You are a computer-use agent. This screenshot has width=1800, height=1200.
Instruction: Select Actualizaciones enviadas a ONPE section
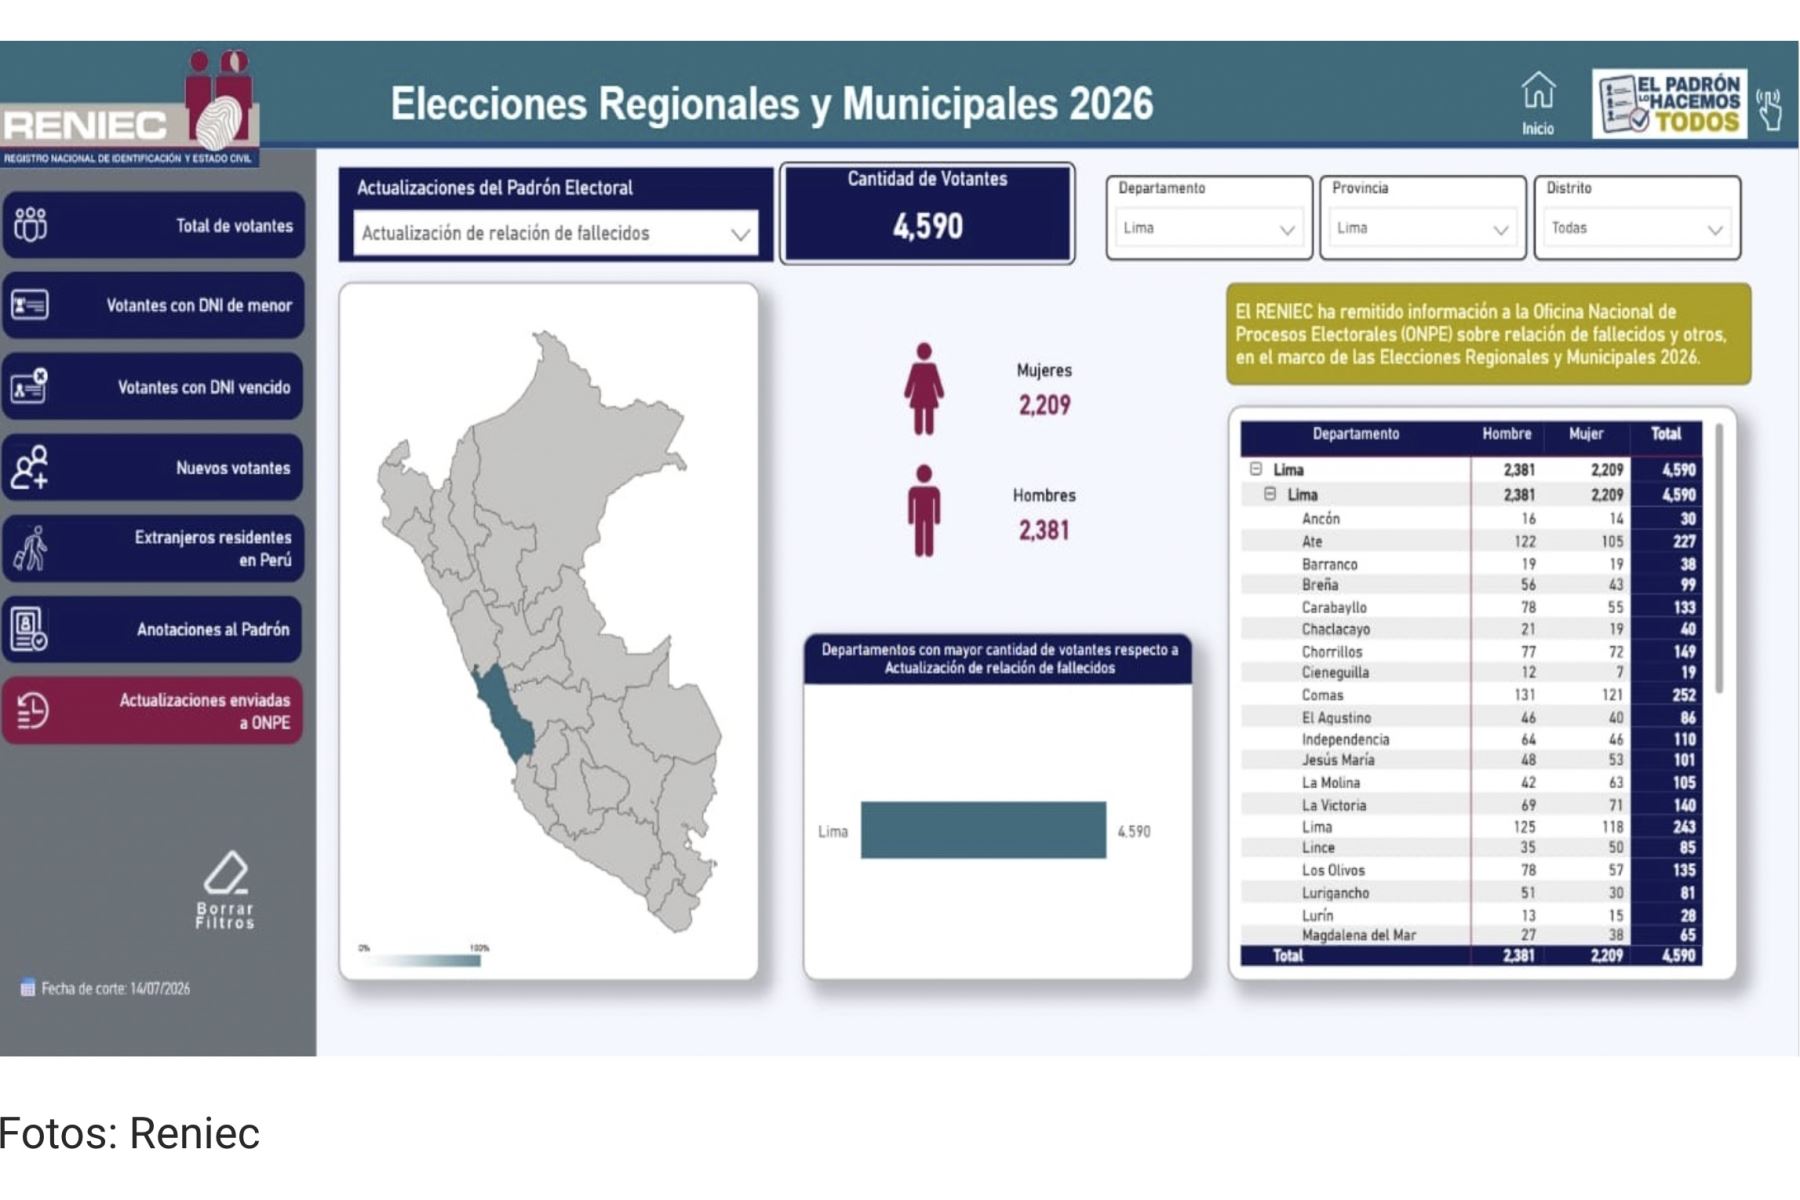(x=153, y=711)
